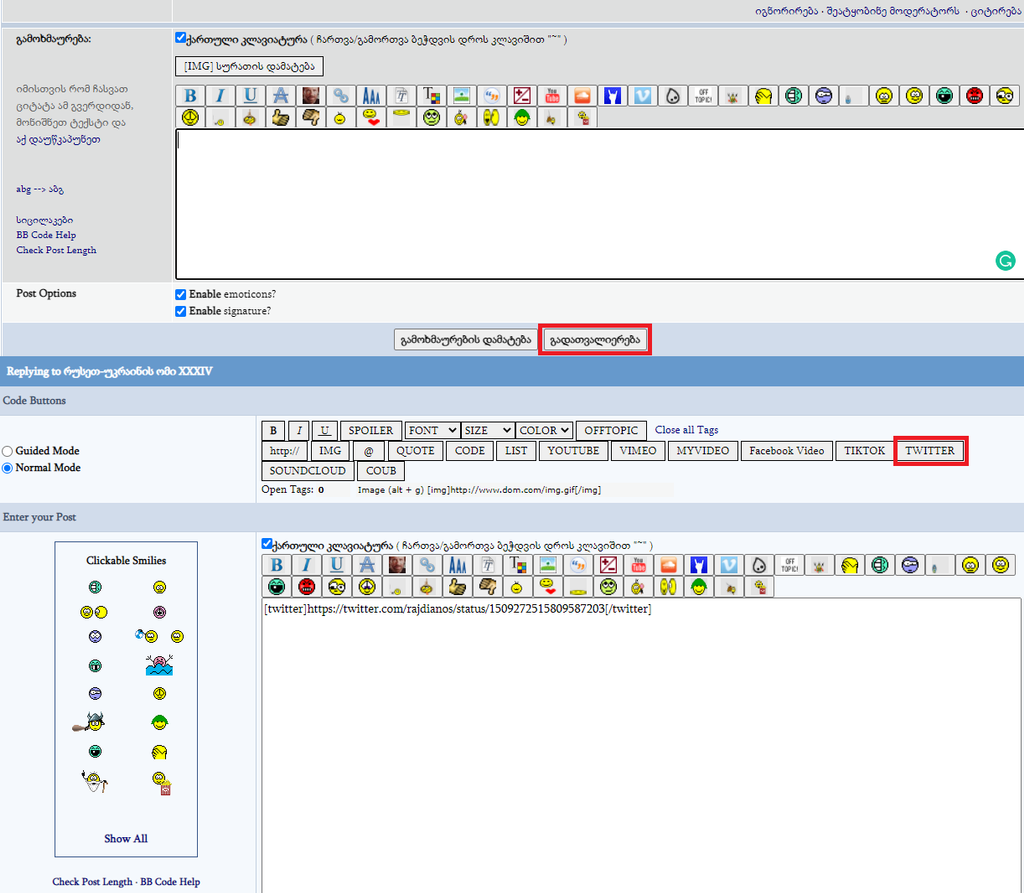Viewport: 1024px width, 893px height.
Task: Click the SoundCloud icon in the top reply toolbar
Action: tap(582, 96)
